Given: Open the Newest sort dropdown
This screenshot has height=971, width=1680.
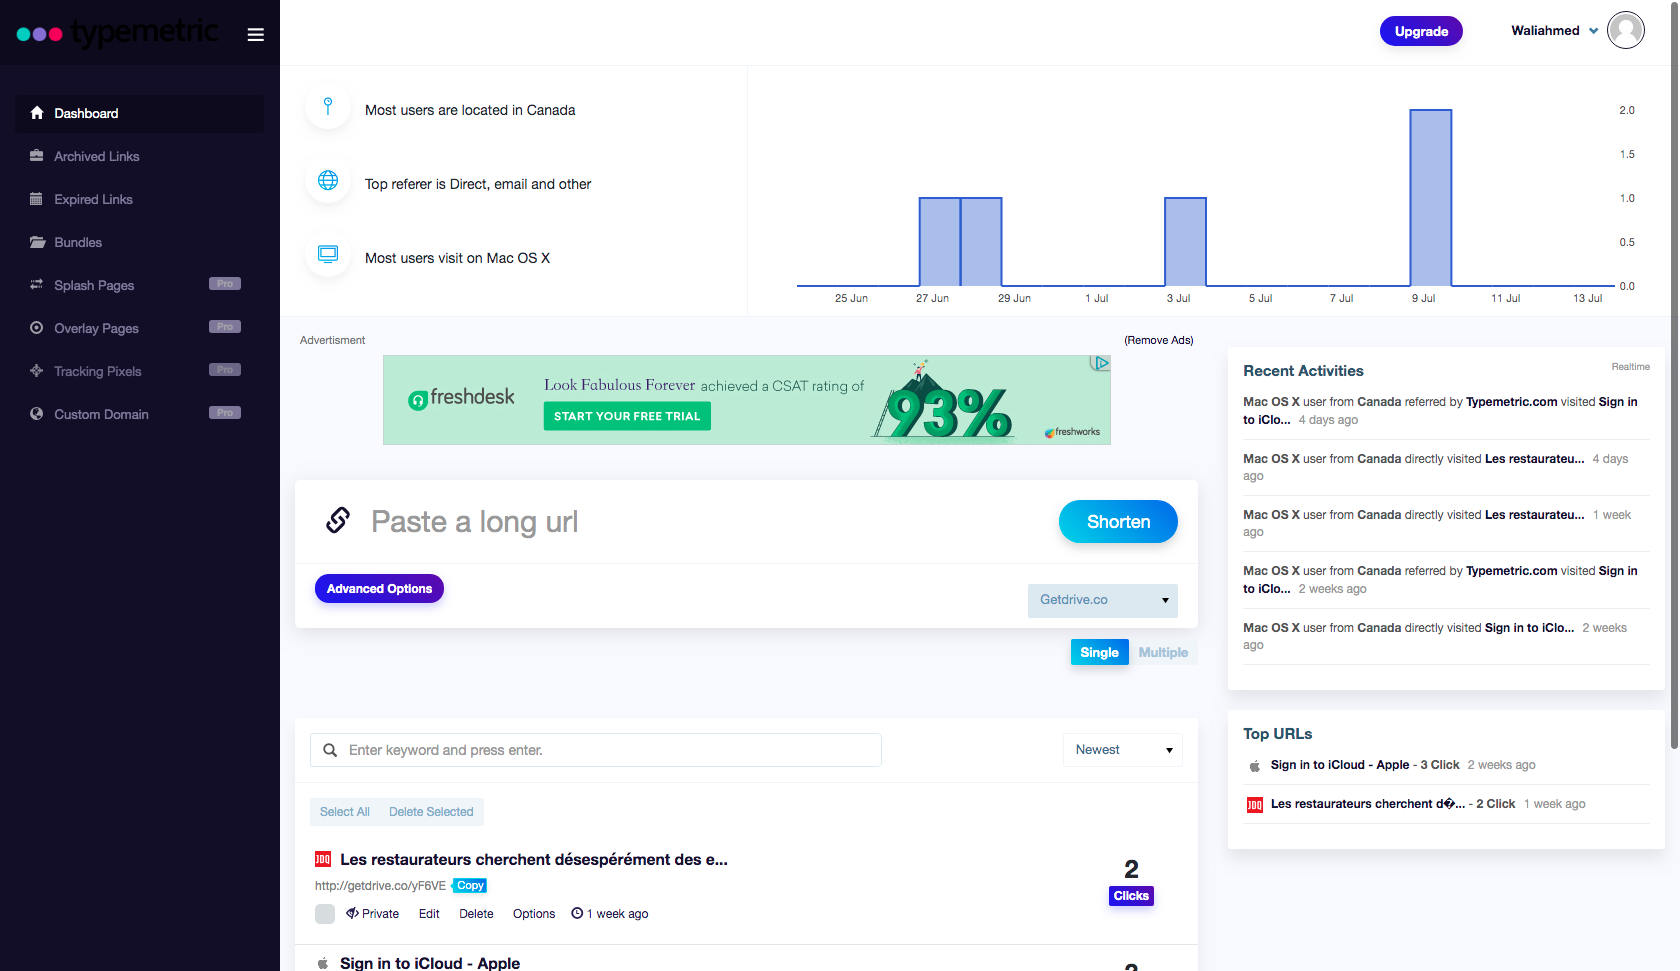Looking at the screenshot, I should pyautogui.click(x=1123, y=750).
